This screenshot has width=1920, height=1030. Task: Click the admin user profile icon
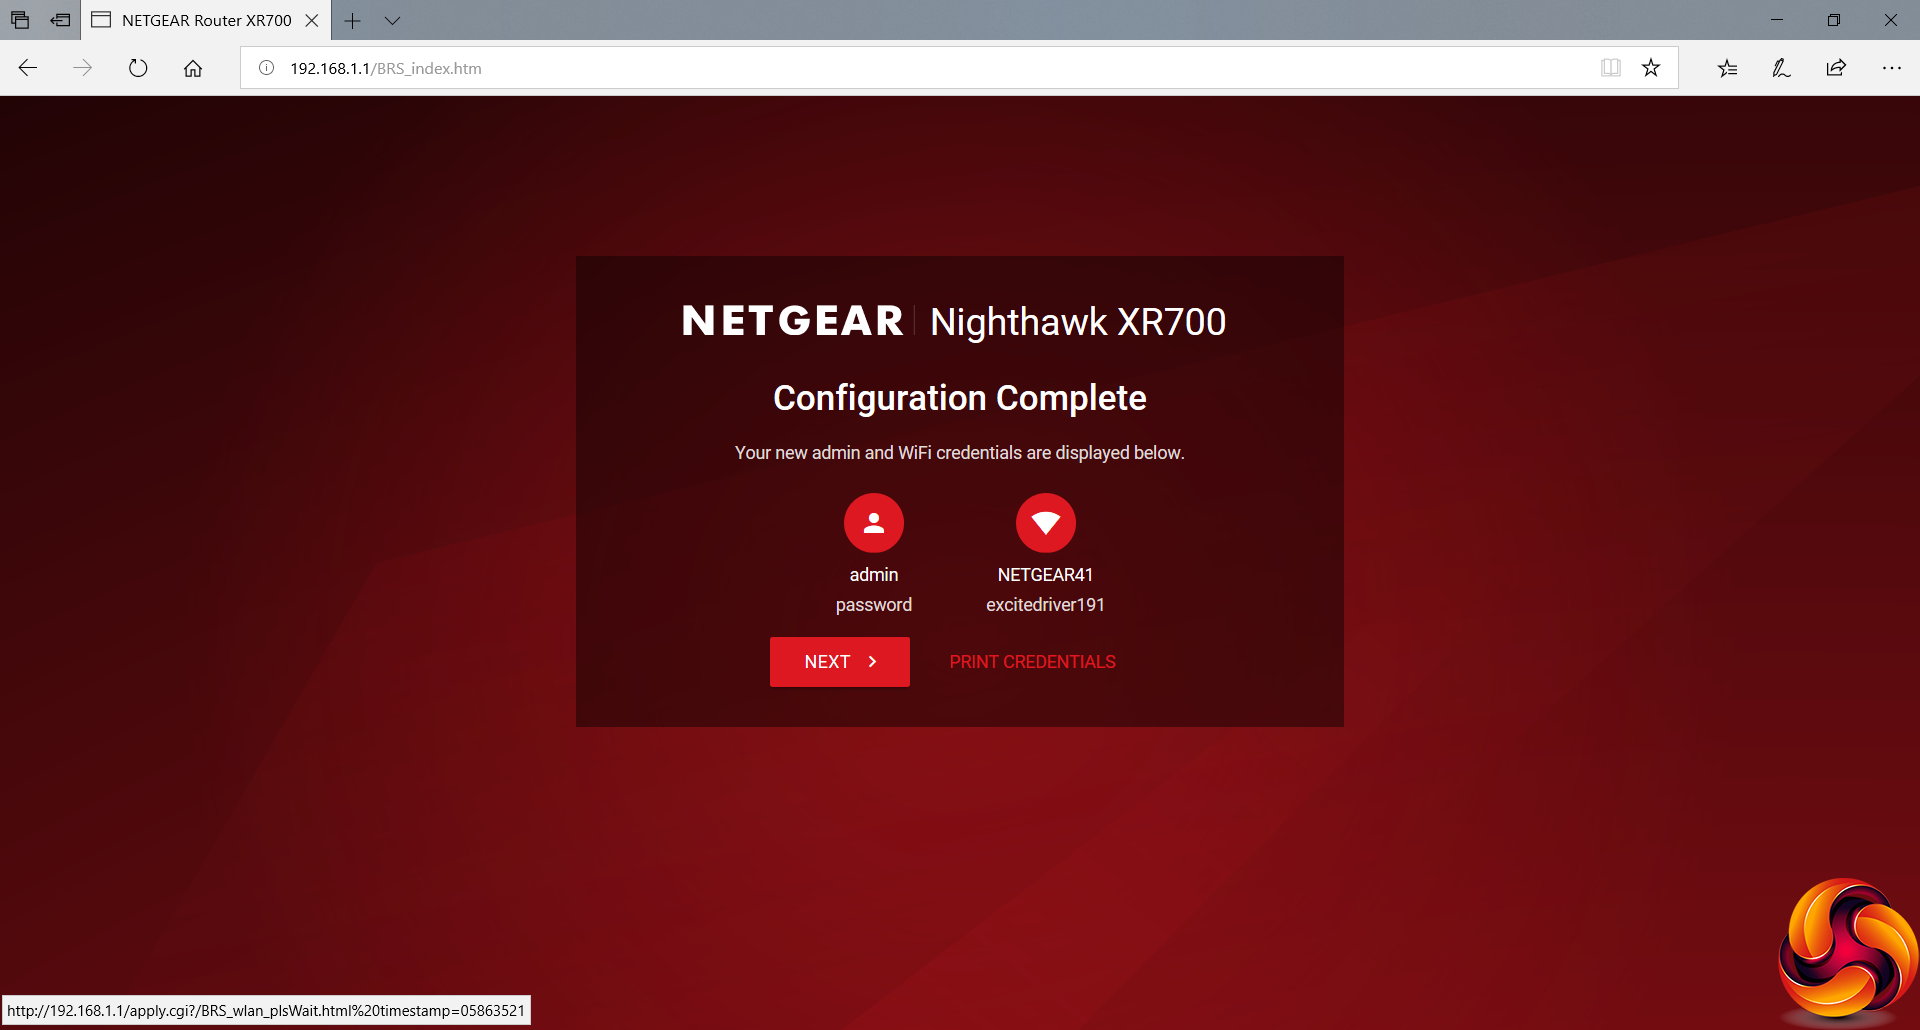874,523
